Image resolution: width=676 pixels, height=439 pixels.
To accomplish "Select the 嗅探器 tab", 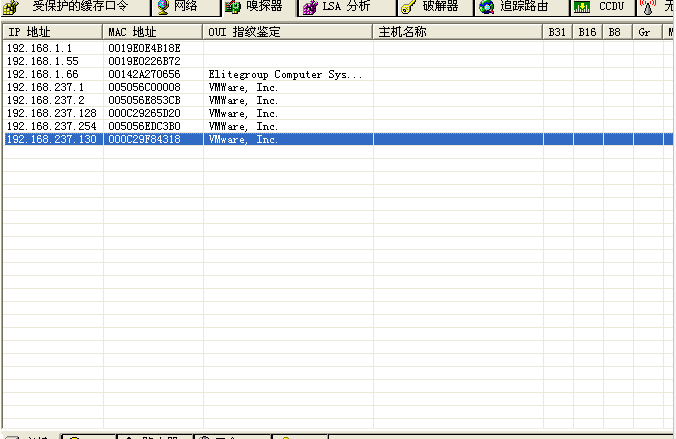I will 260,7.
